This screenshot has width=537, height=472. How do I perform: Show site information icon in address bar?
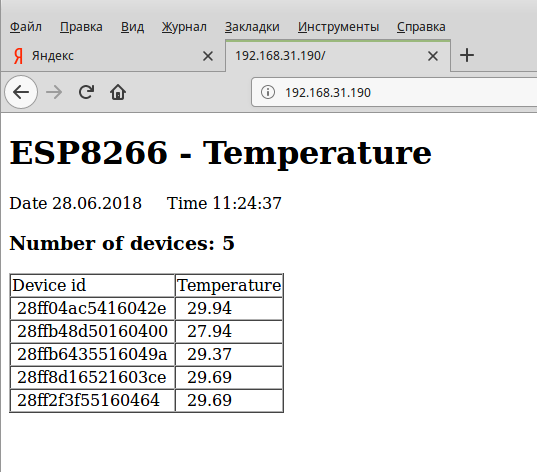(267, 92)
